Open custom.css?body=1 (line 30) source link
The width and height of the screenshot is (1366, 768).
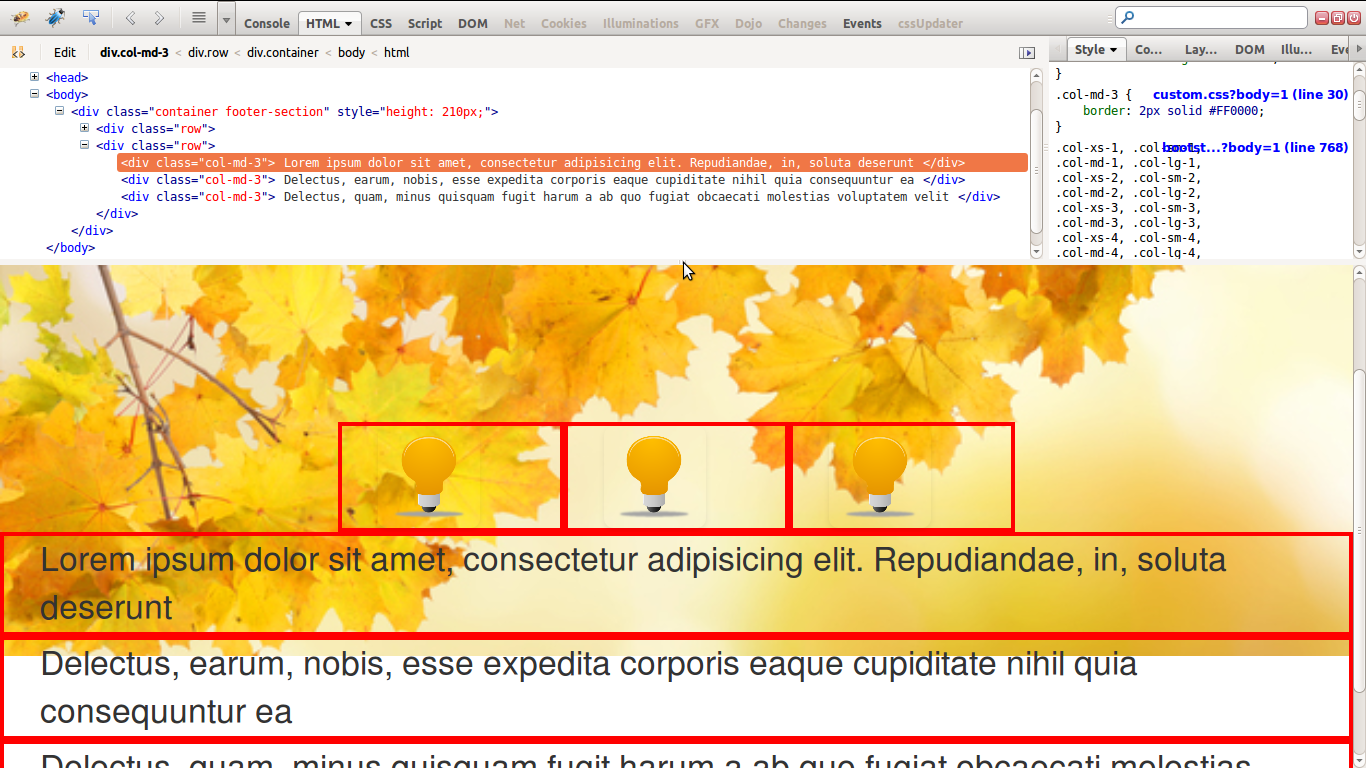[x=1250, y=95]
